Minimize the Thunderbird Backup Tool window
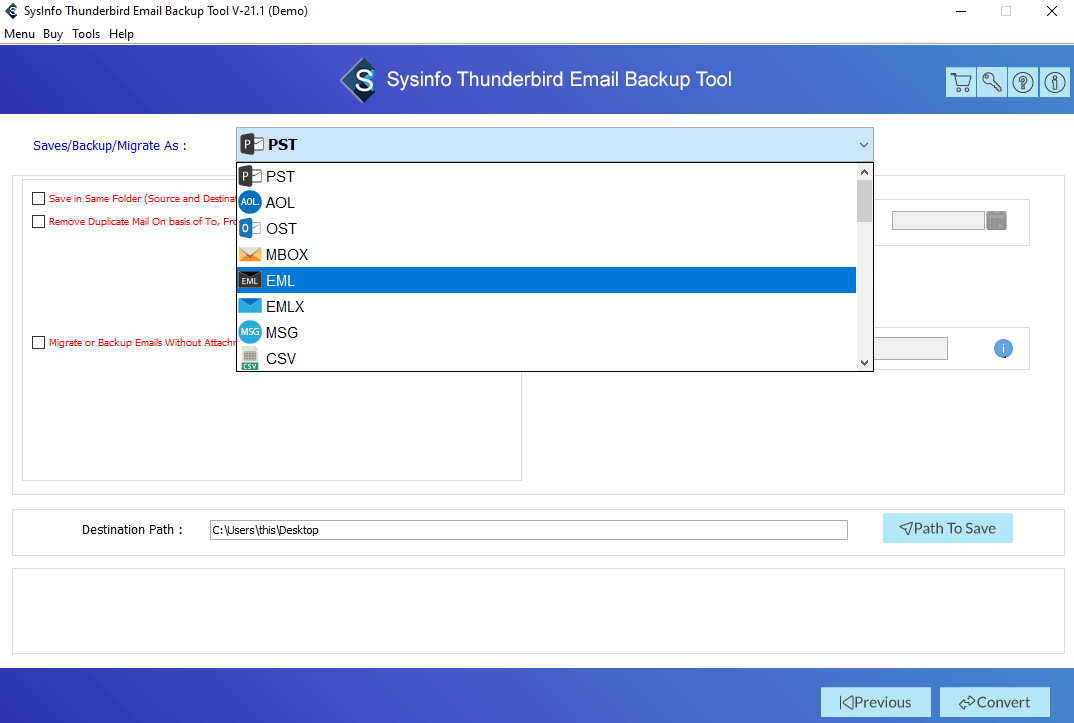The image size is (1074, 723). click(x=961, y=11)
